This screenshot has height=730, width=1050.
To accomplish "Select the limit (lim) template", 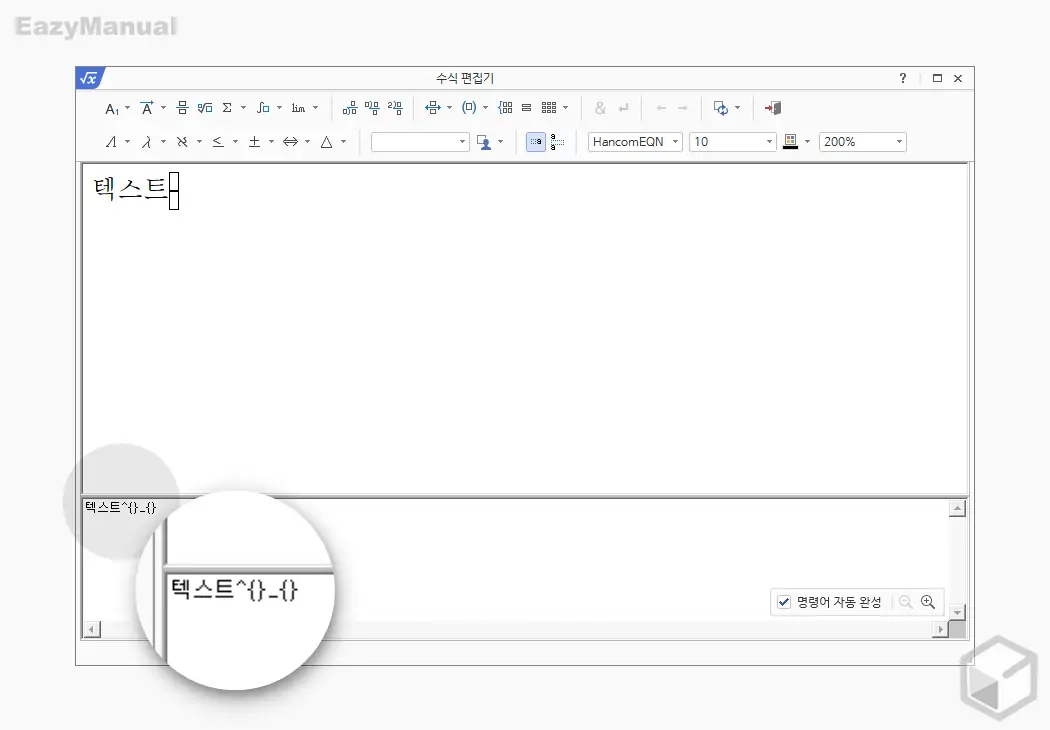I will tap(298, 108).
